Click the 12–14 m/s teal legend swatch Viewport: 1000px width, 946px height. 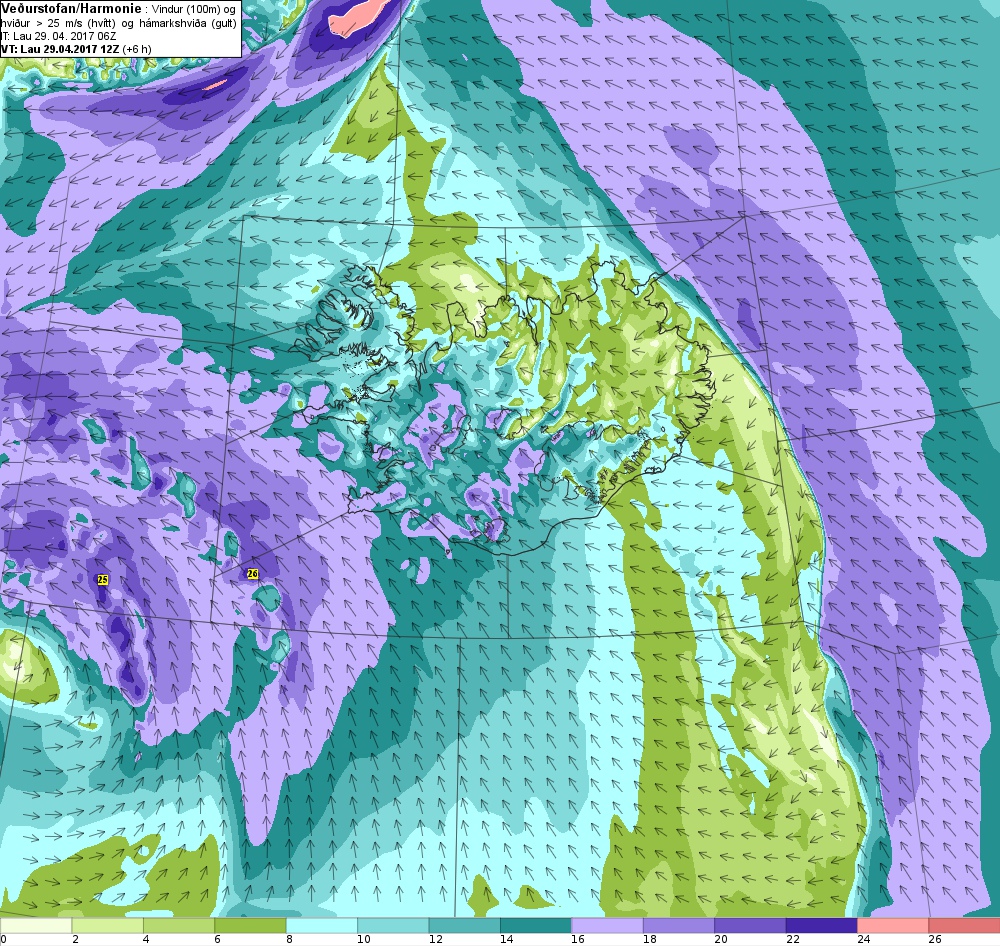[x=464, y=926]
